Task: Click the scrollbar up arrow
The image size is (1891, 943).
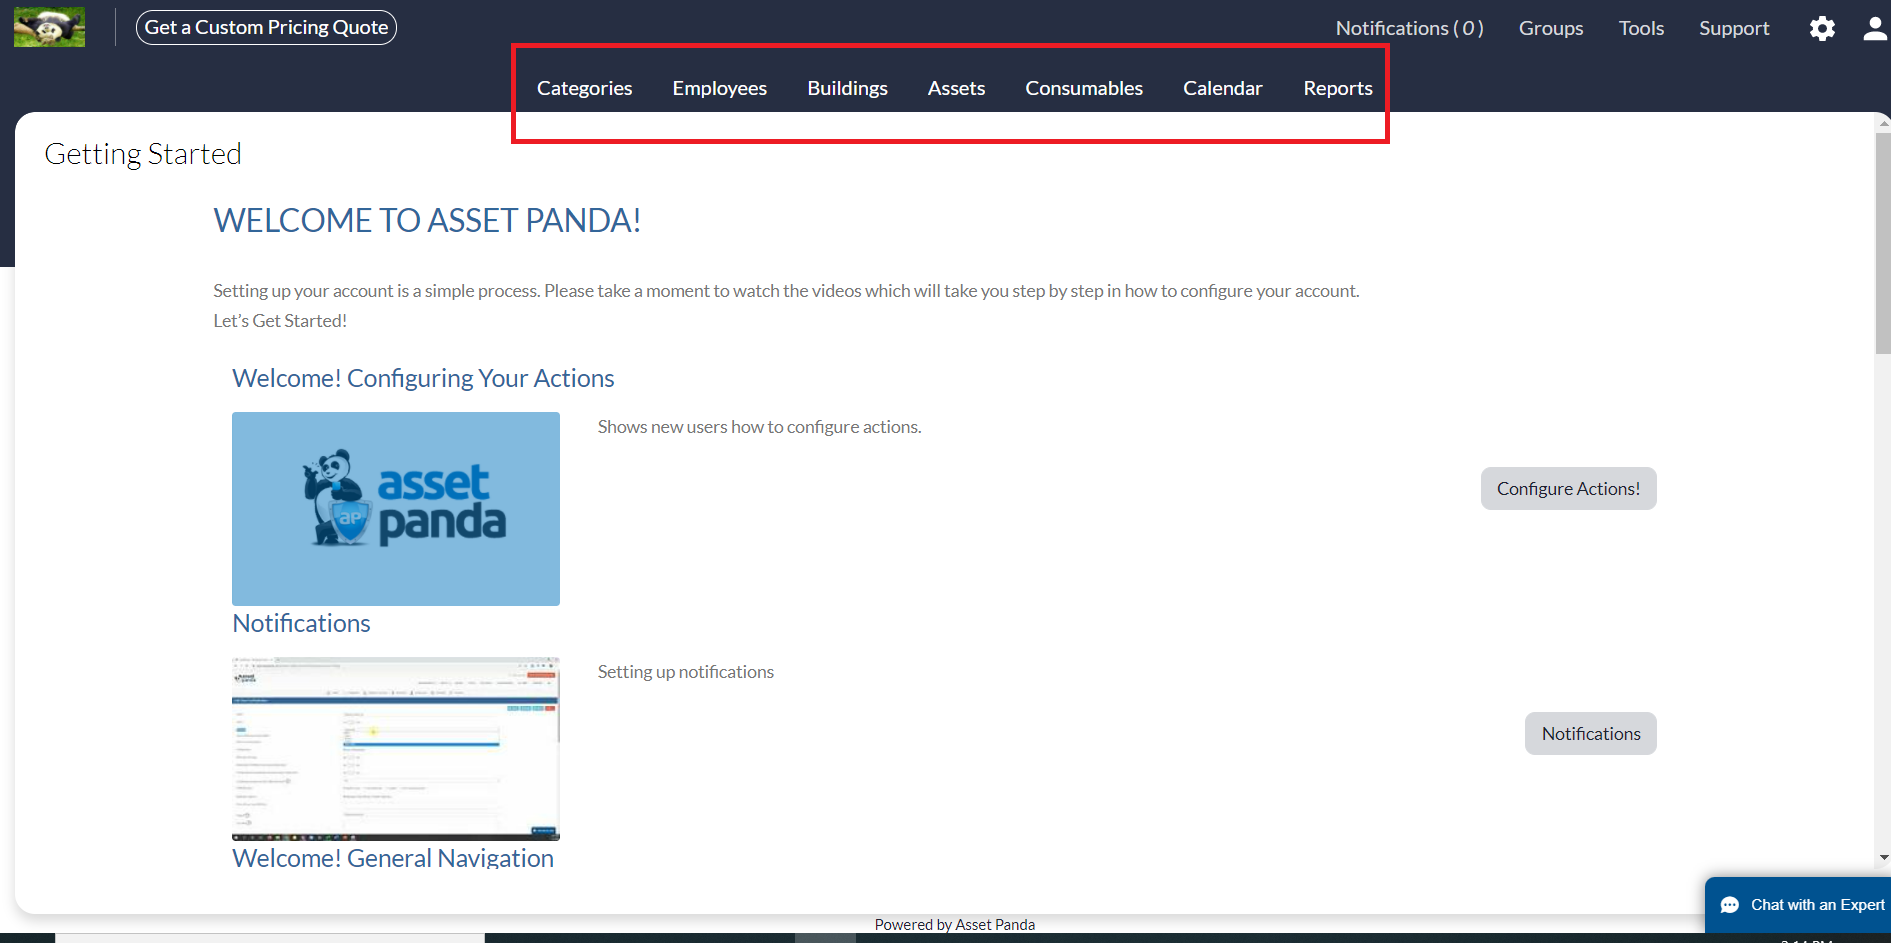Action: (x=1883, y=124)
